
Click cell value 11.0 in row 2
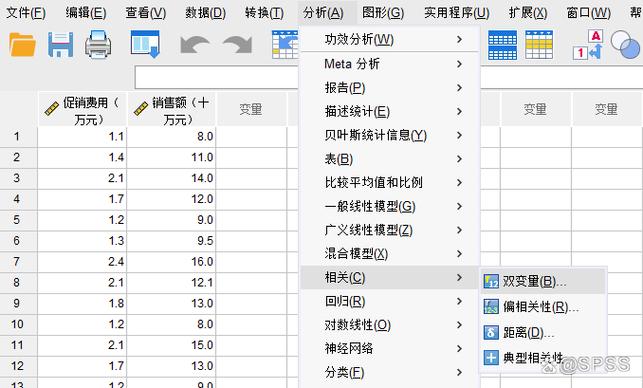[x=171, y=157]
